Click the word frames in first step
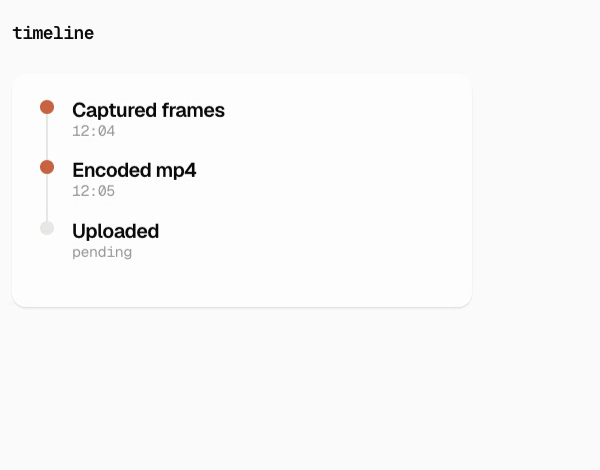 click(193, 110)
